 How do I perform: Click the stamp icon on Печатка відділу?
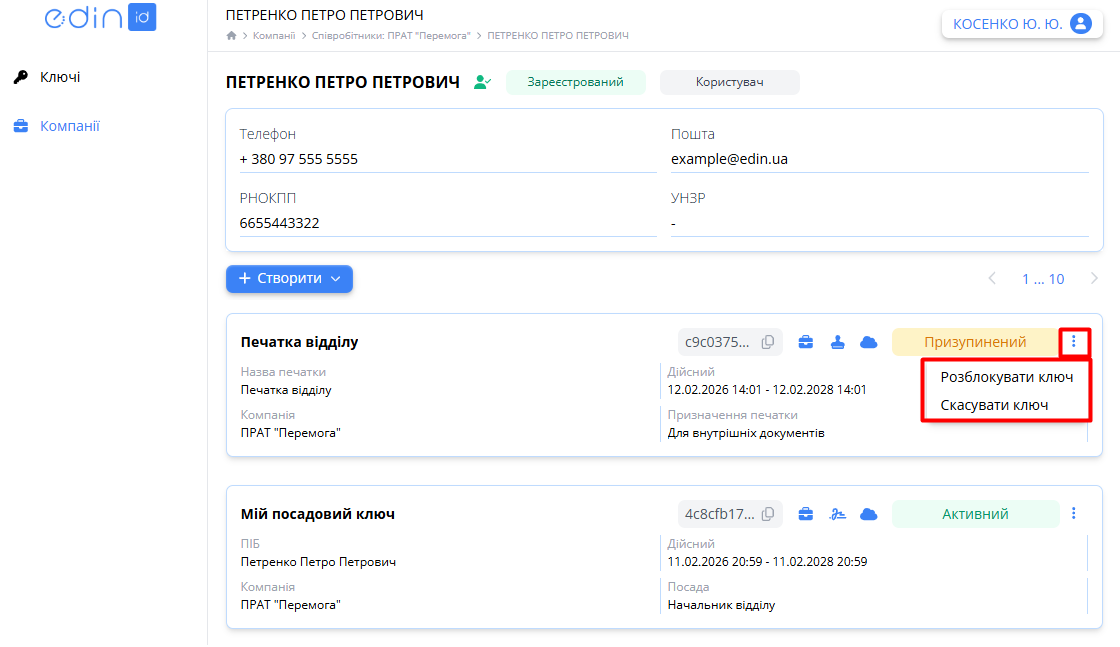(x=838, y=342)
